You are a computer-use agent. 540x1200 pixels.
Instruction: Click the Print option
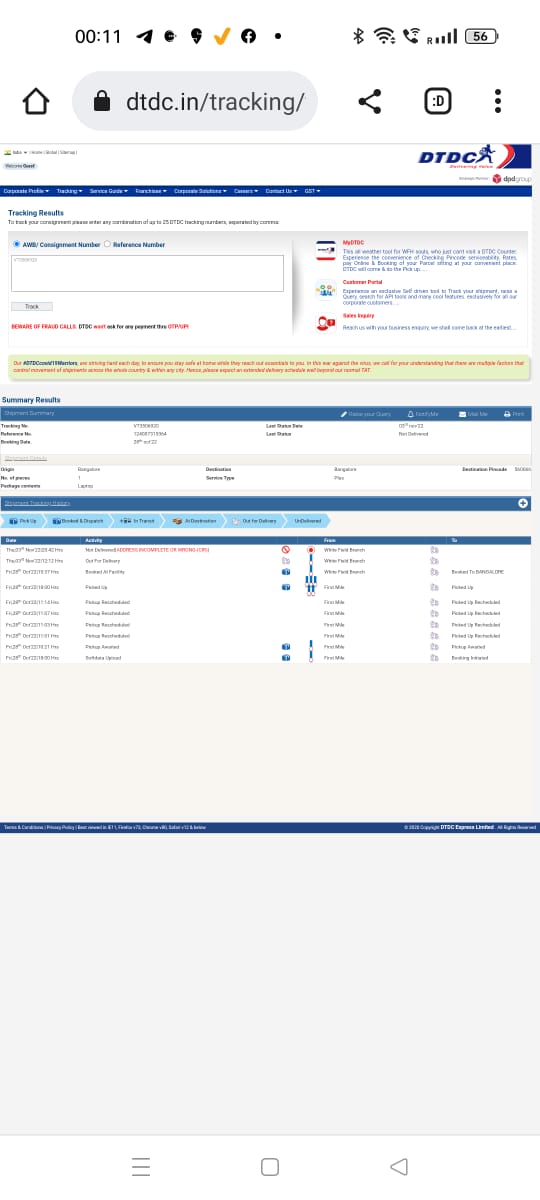[x=514, y=414]
